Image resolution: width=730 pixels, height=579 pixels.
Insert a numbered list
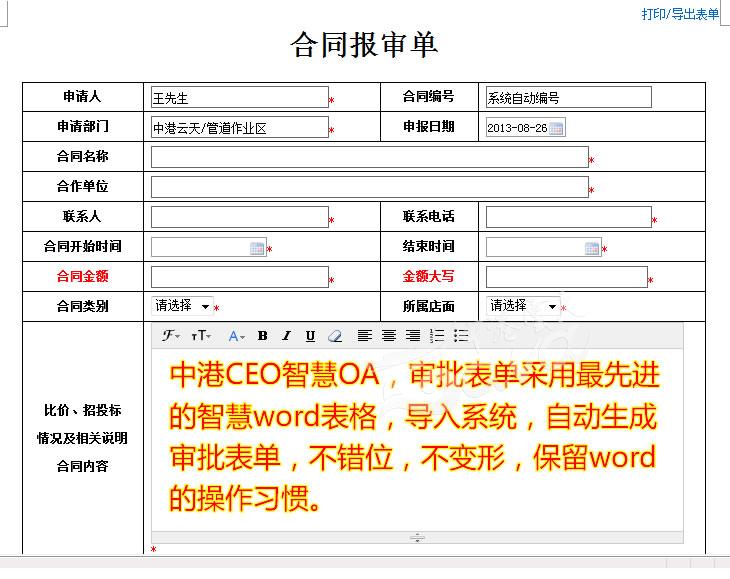tap(437, 336)
